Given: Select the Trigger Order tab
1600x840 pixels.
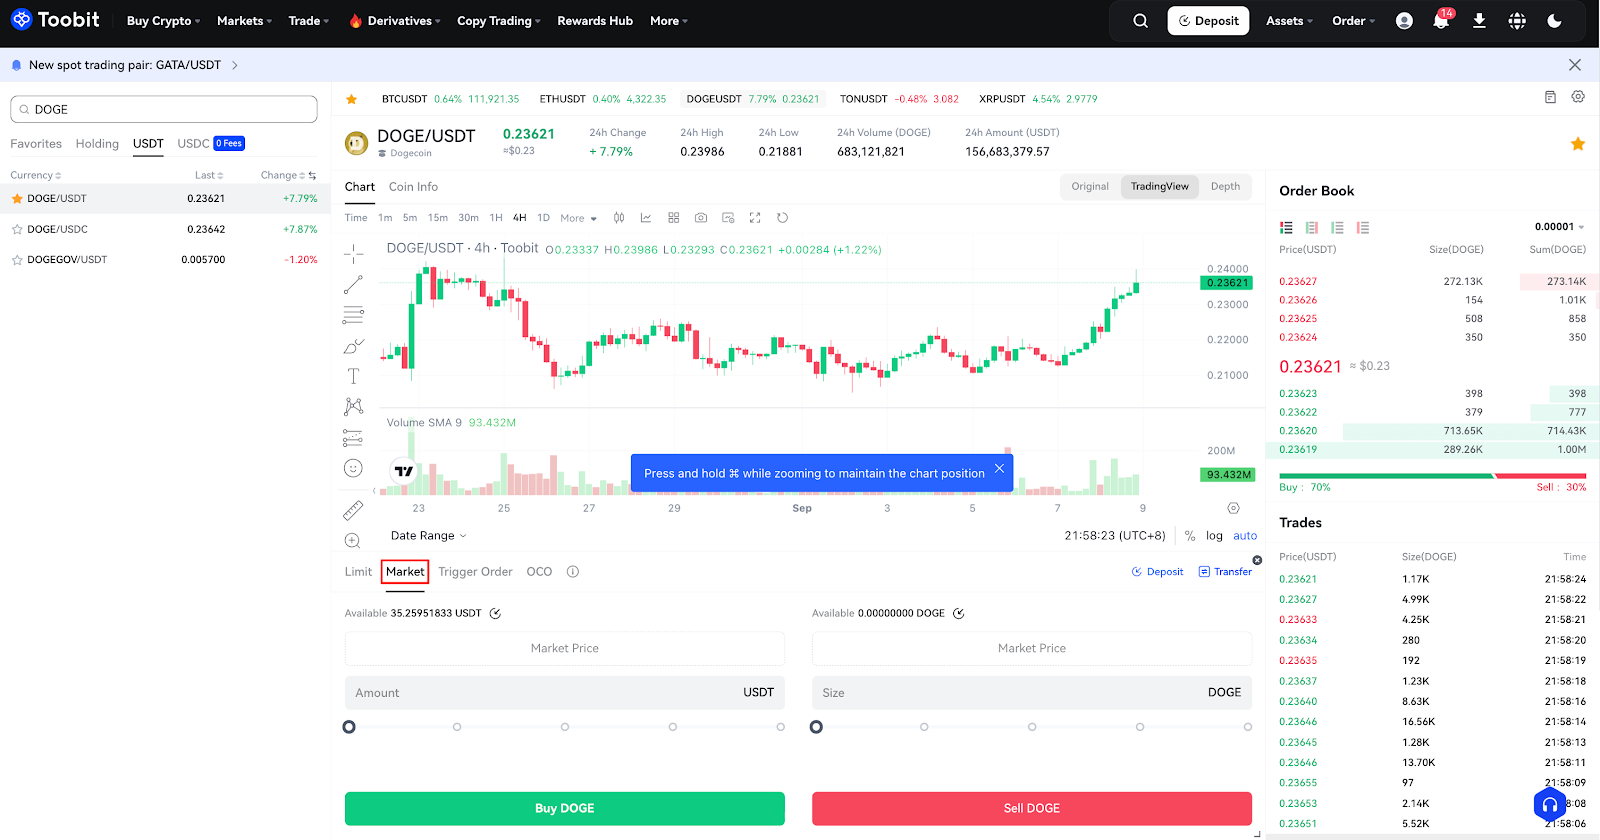Looking at the screenshot, I should point(475,572).
